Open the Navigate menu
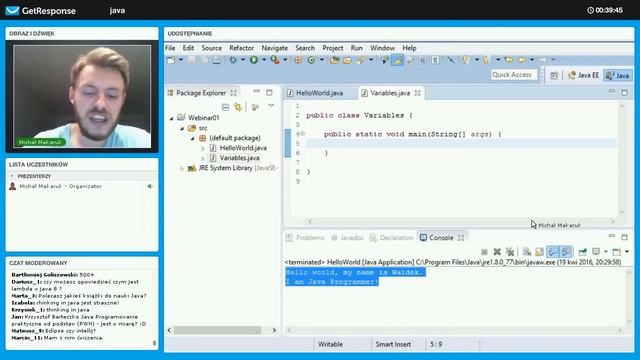This screenshot has width=640, height=360. [x=275, y=48]
